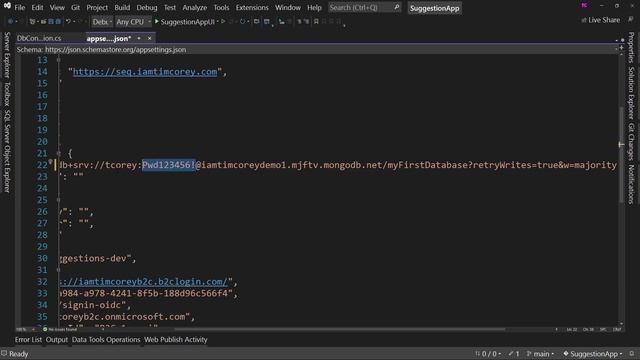Open the main branch dropdown
Image resolution: width=640 pixels, height=360 pixels.
tap(540, 354)
